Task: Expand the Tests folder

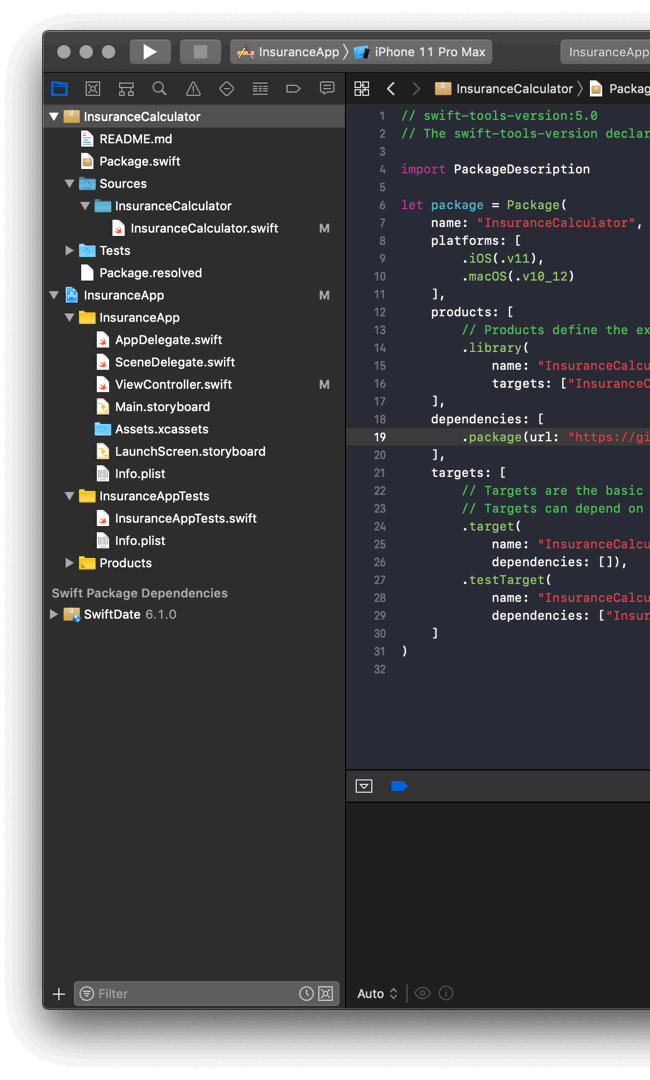Action: [70, 250]
